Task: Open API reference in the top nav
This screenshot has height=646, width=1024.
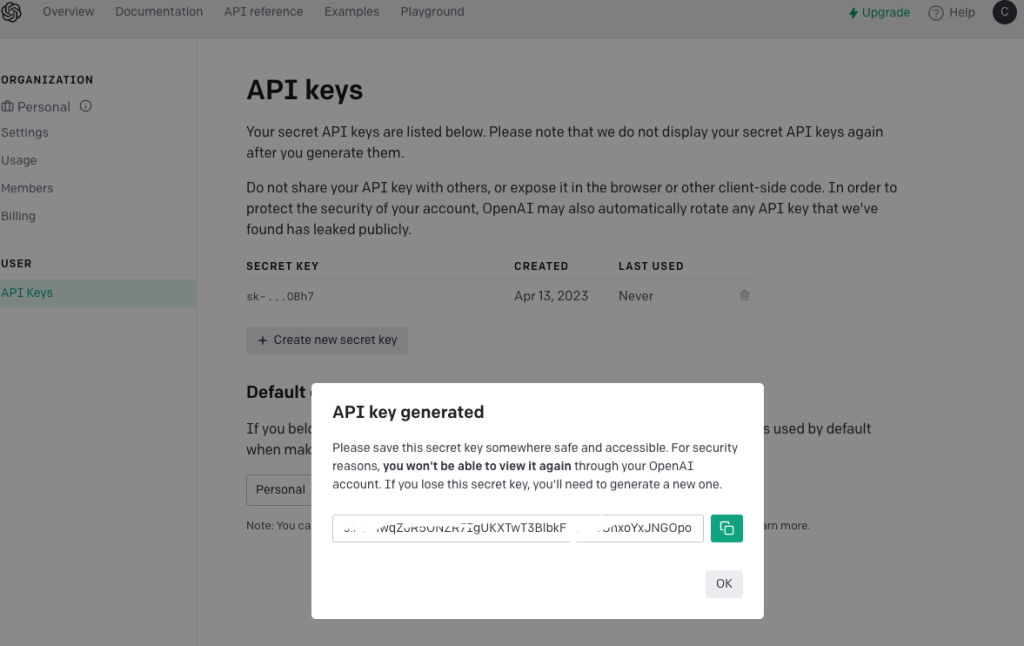Action: 263,12
